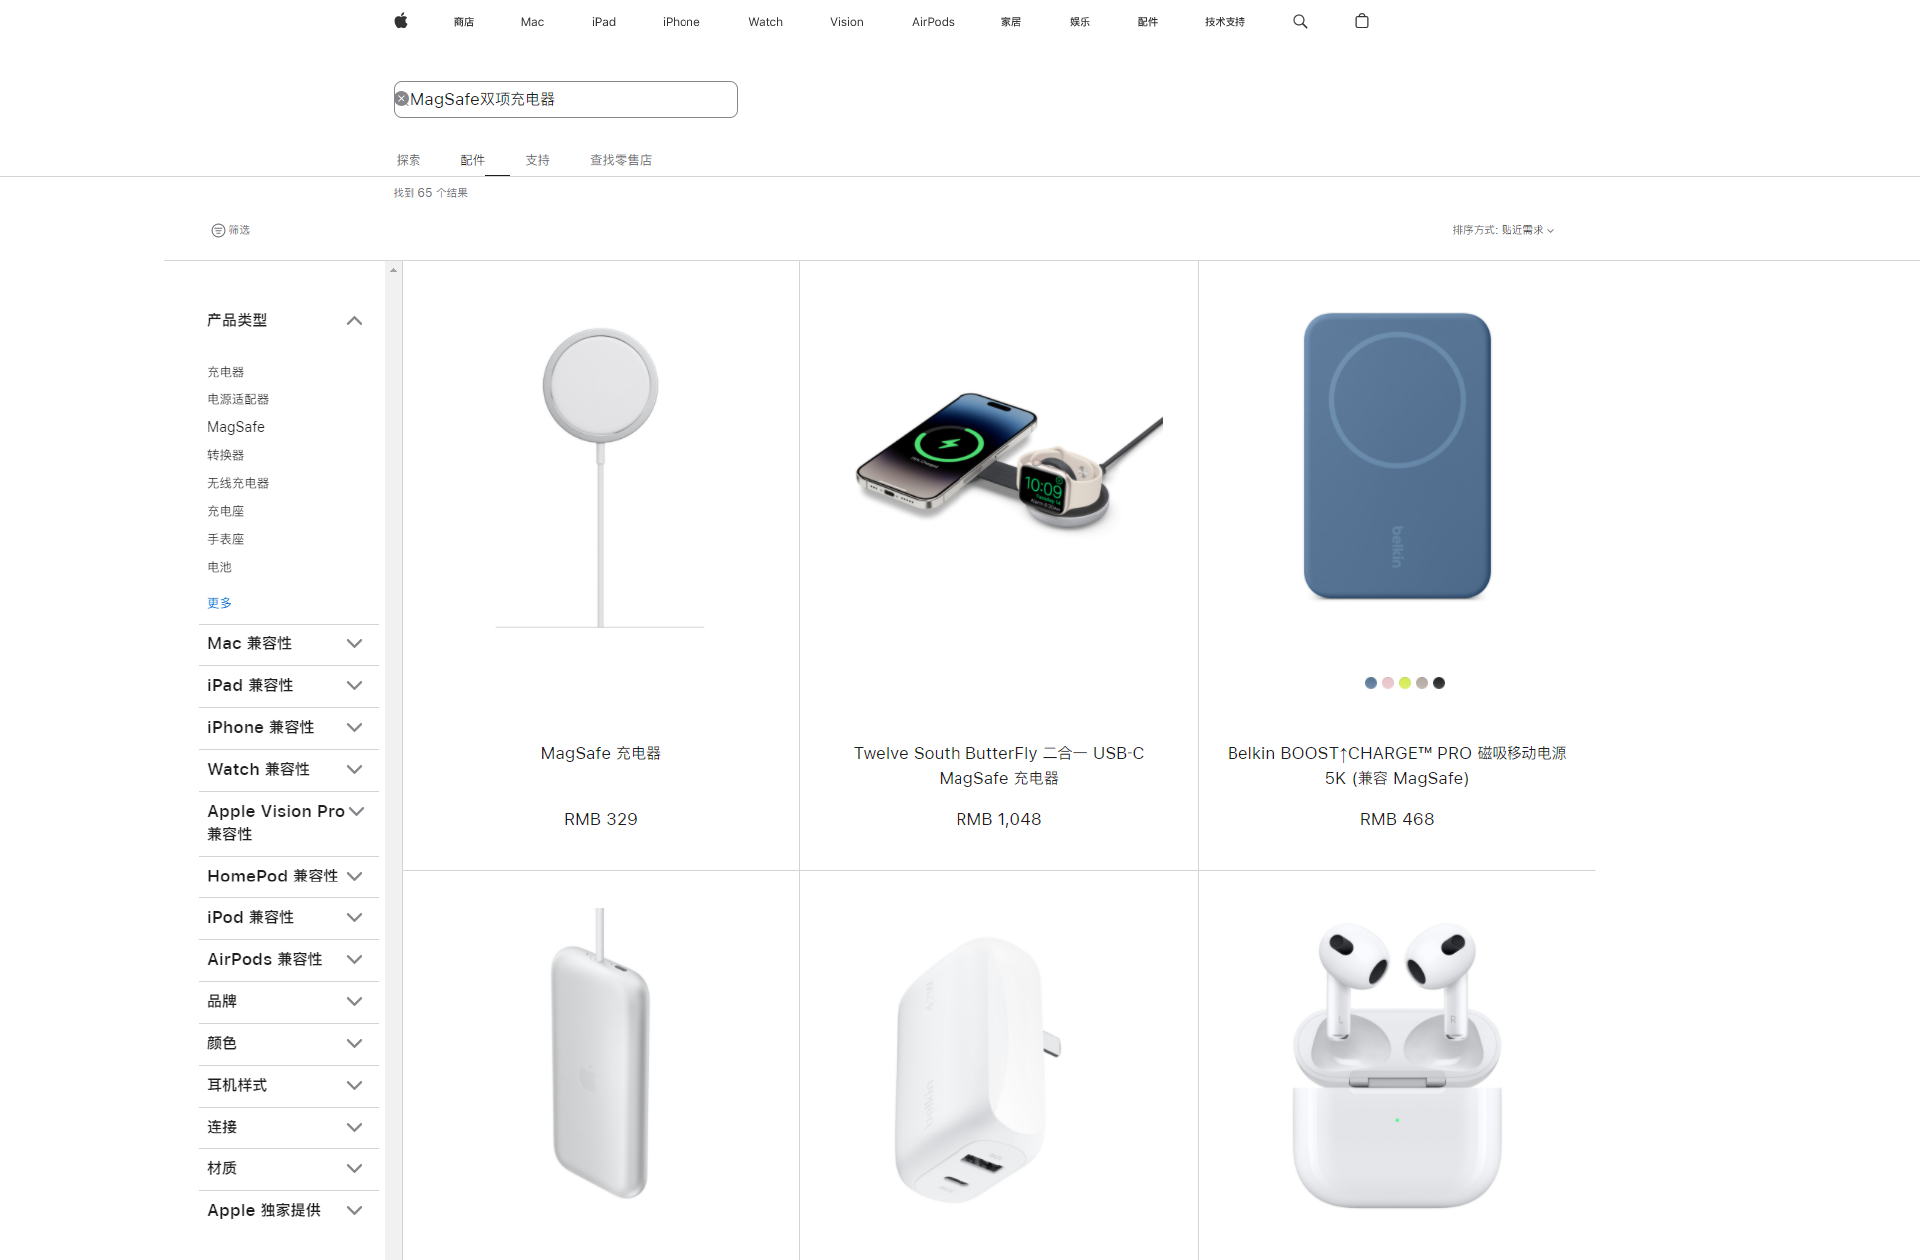Collapse the 产品类型 section chevron
The image size is (1920, 1260).
coord(354,321)
